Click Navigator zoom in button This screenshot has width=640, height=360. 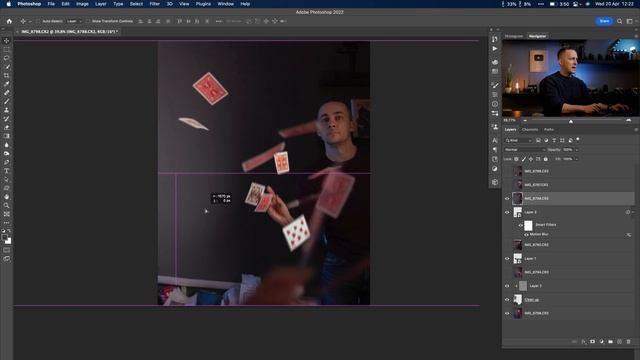click(628, 121)
